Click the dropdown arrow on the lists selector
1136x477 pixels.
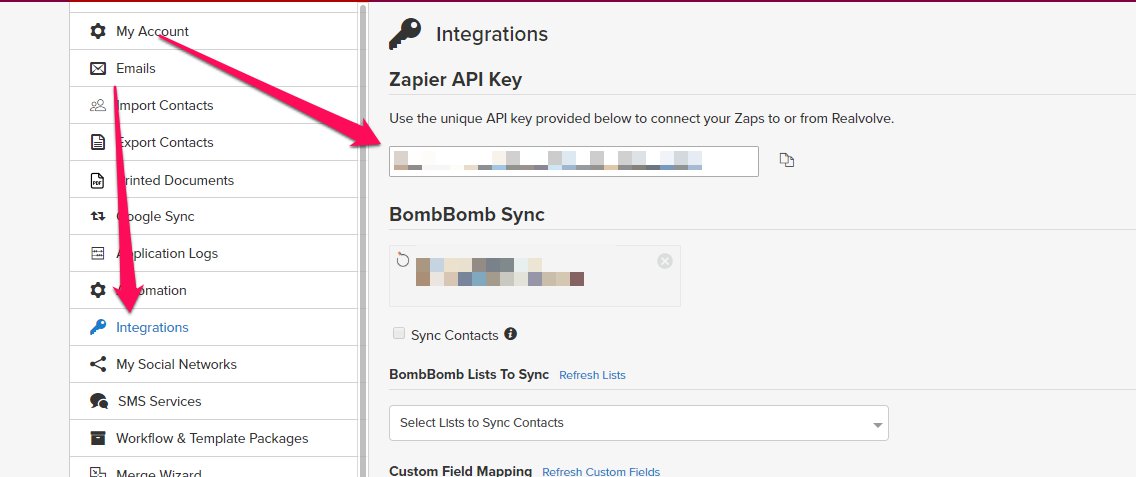coord(877,425)
